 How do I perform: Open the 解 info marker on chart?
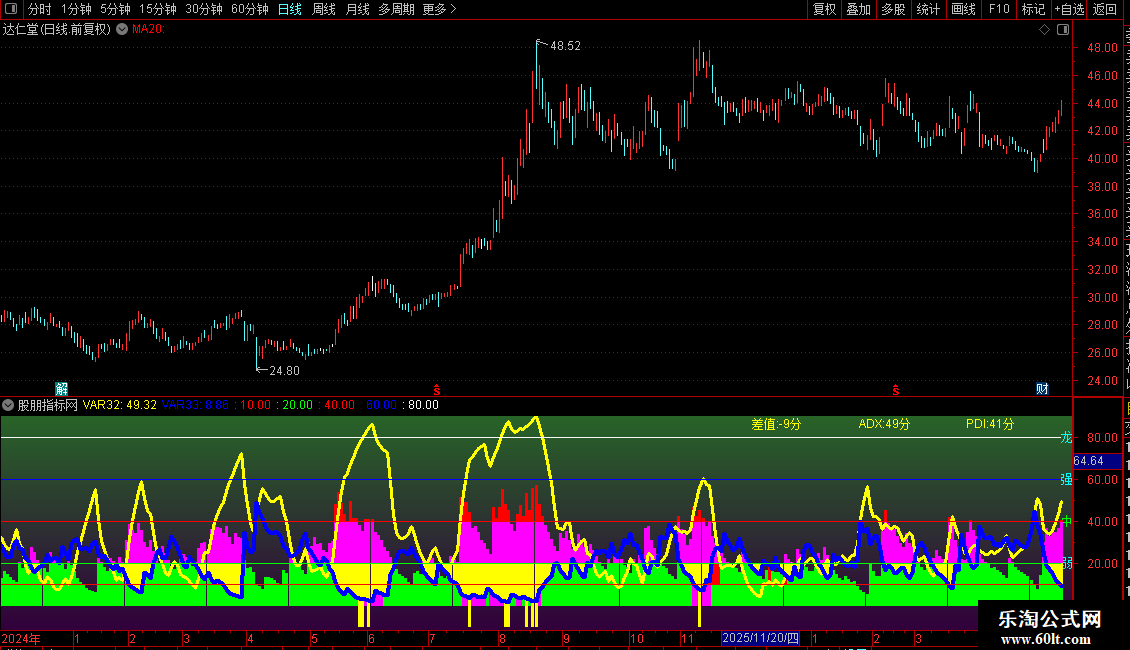pyautogui.click(x=62, y=389)
